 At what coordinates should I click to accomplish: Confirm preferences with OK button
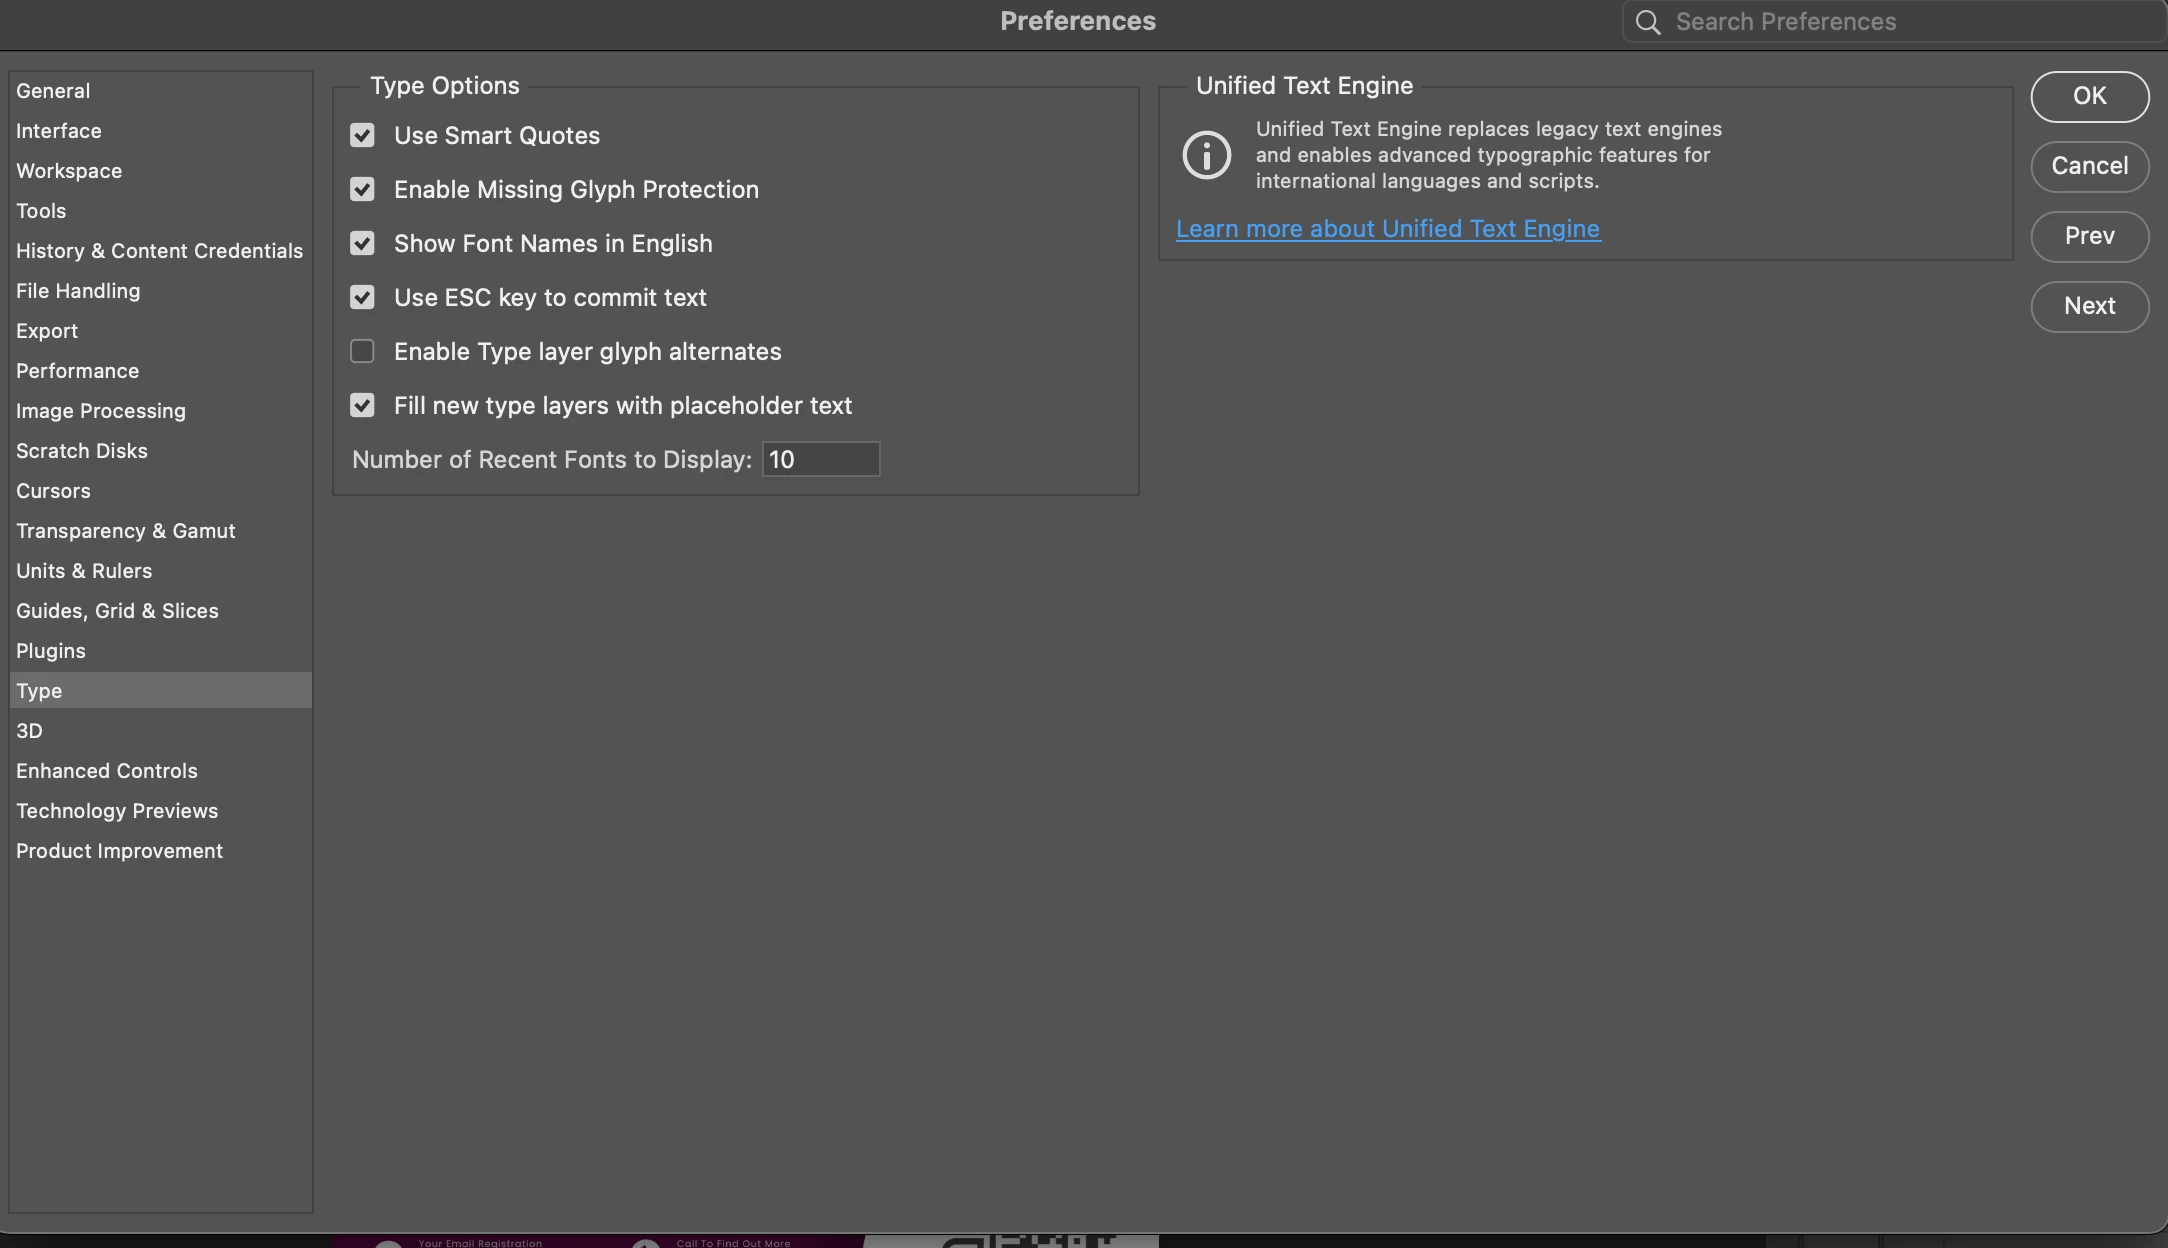pos(2090,96)
